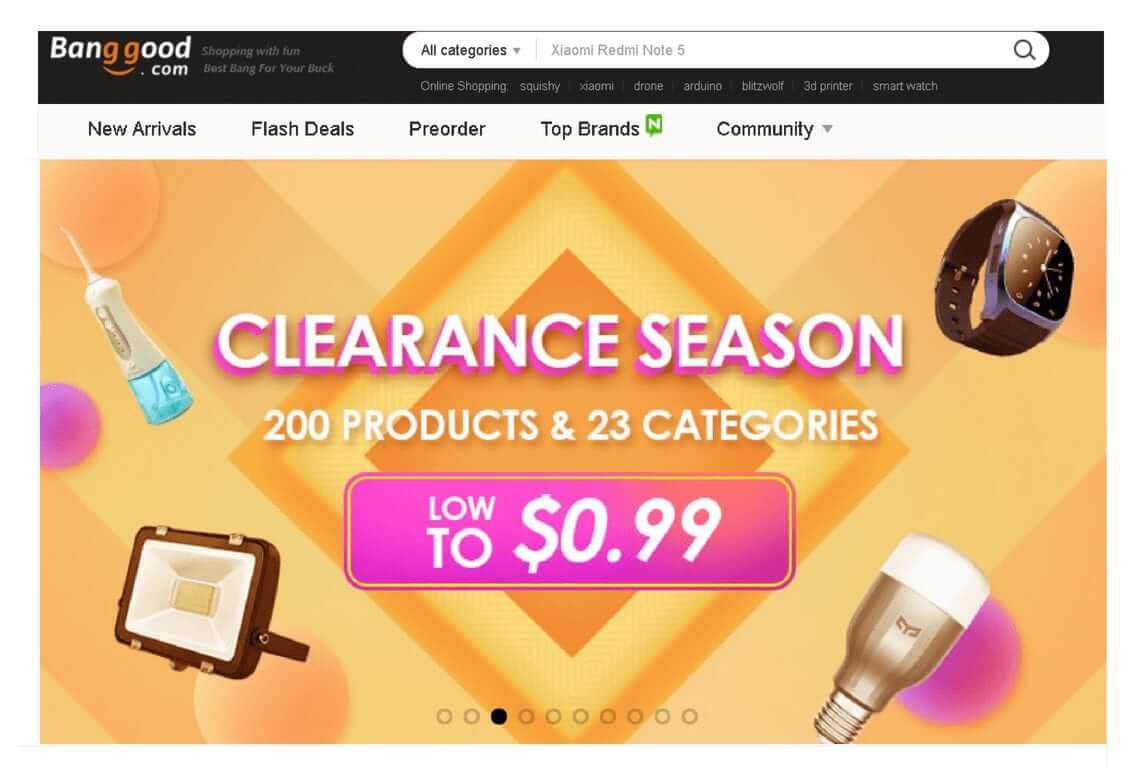Open the All categories dropdown

tap(470, 50)
